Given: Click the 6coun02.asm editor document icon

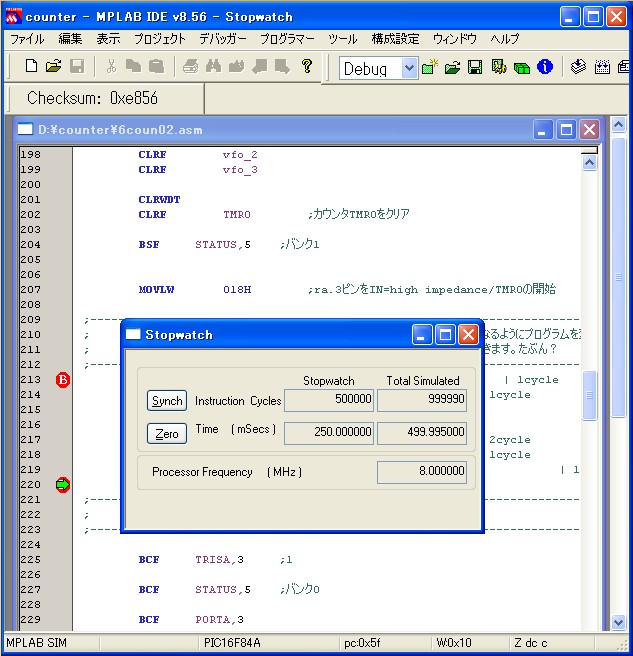Looking at the screenshot, I should point(25,129).
